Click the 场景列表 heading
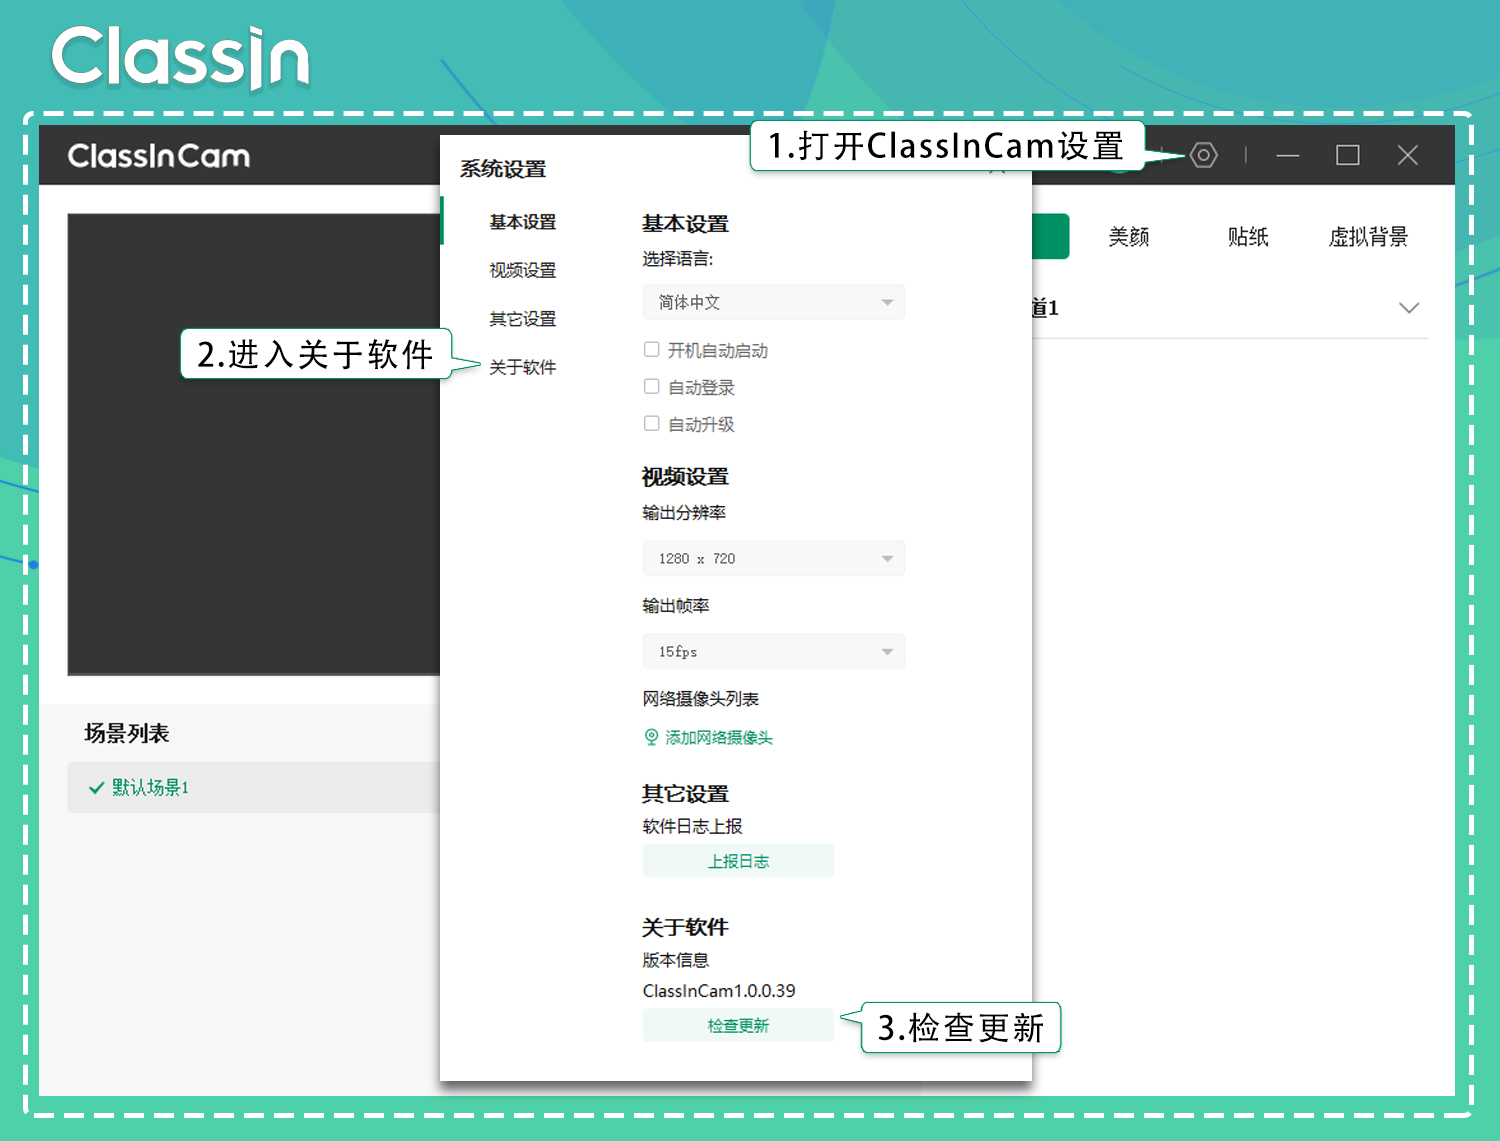 (x=127, y=733)
